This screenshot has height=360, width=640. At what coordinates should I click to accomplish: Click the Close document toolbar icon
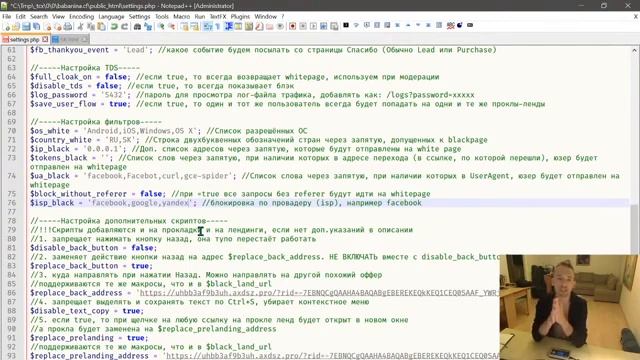48,26
